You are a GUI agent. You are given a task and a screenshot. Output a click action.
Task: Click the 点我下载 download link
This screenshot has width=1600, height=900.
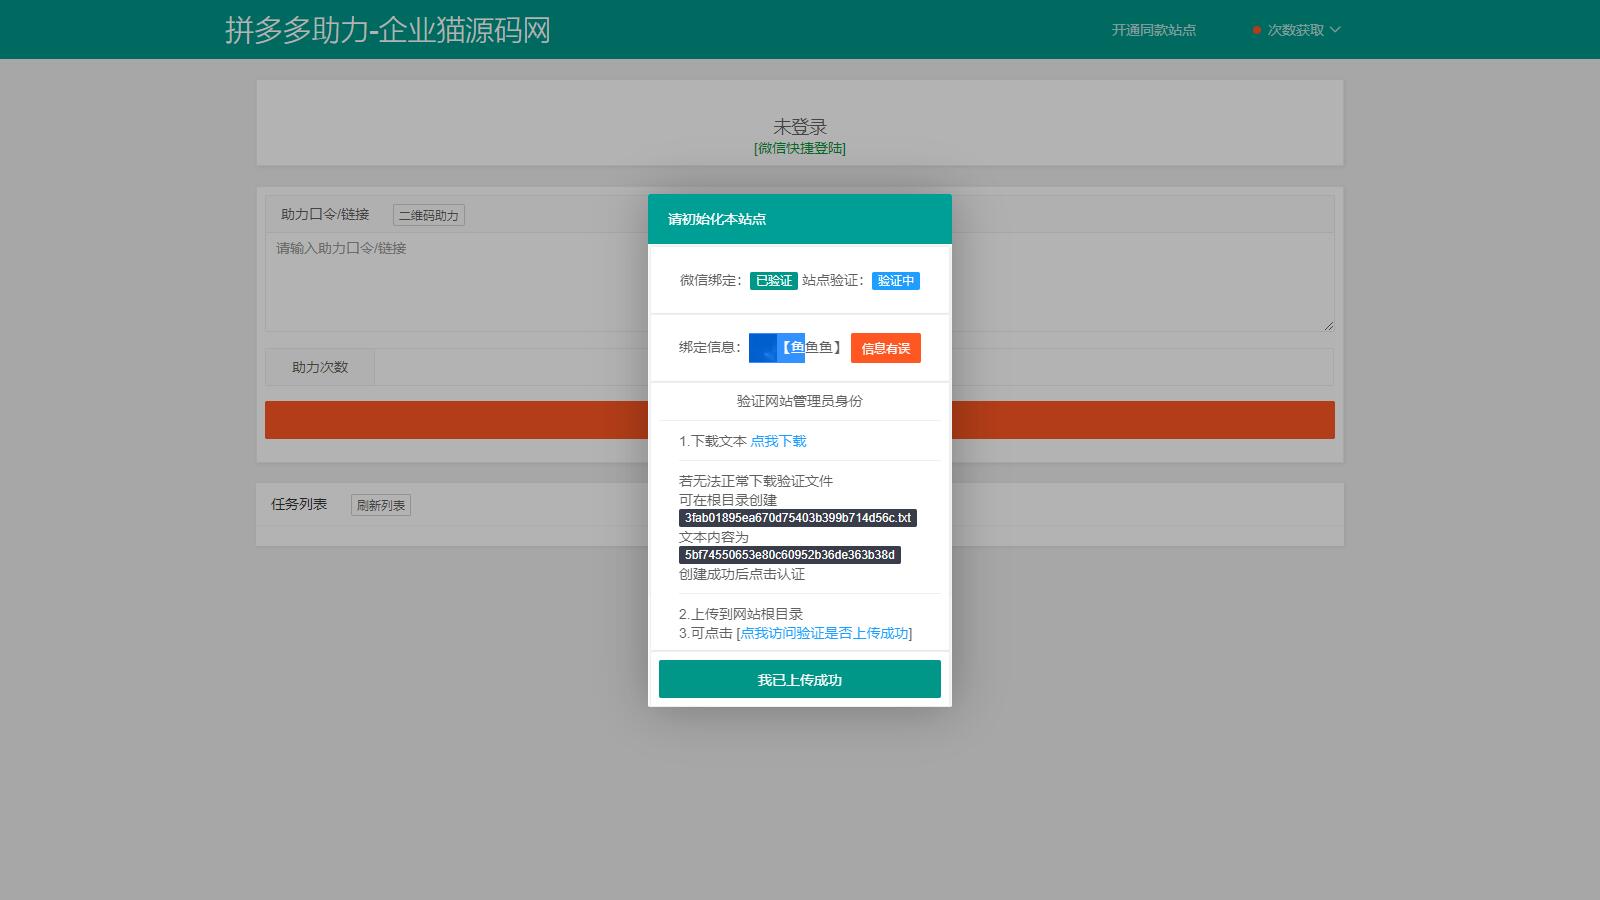click(778, 441)
